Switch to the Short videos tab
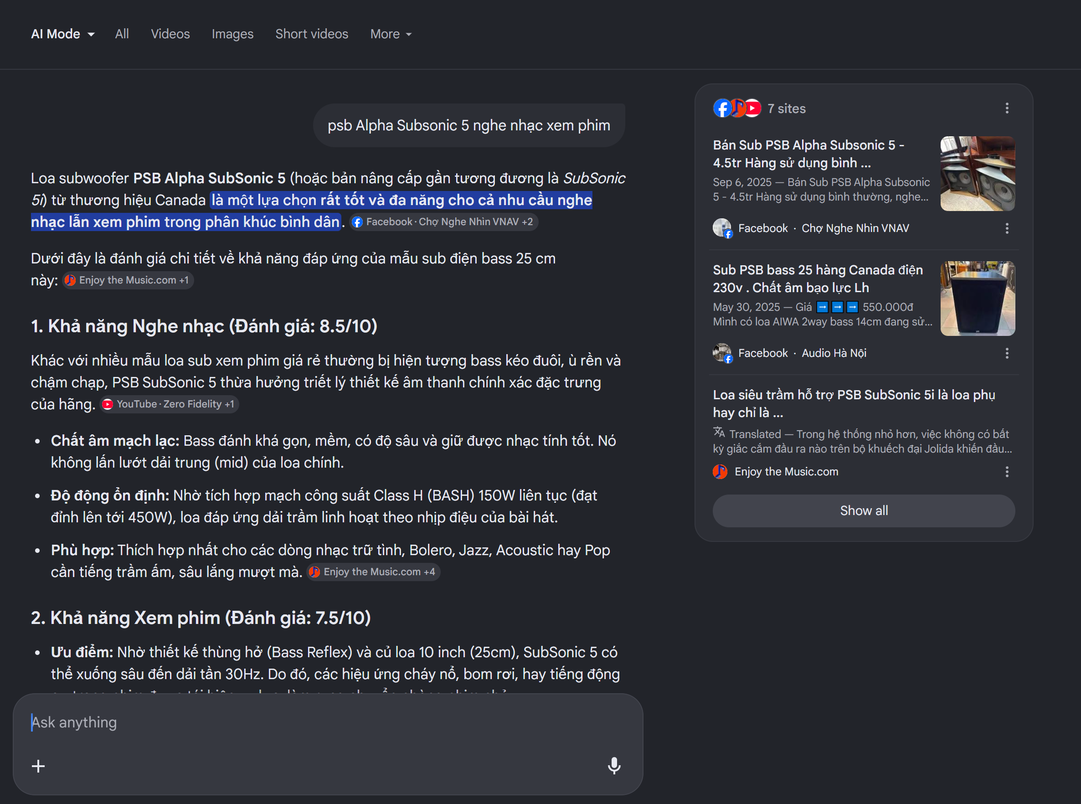The width and height of the screenshot is (1081, 804). tap(312, 34)
